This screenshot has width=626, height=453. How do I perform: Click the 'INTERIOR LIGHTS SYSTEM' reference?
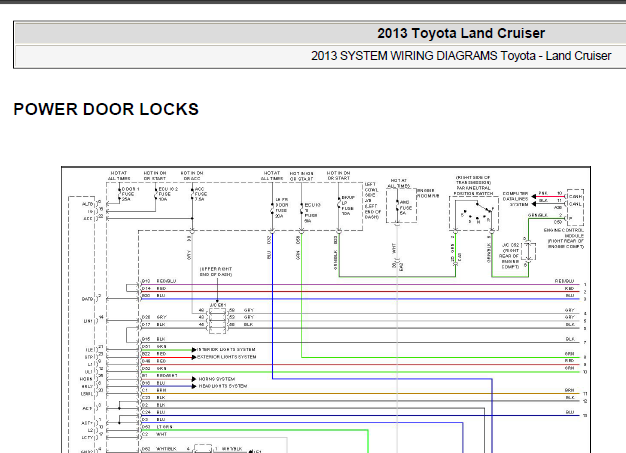click(x=226, y=350)
